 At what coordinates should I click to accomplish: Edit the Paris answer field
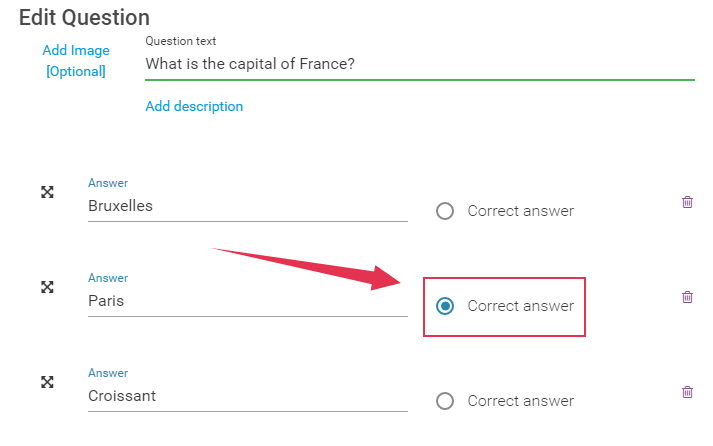(x=248, y=301)
